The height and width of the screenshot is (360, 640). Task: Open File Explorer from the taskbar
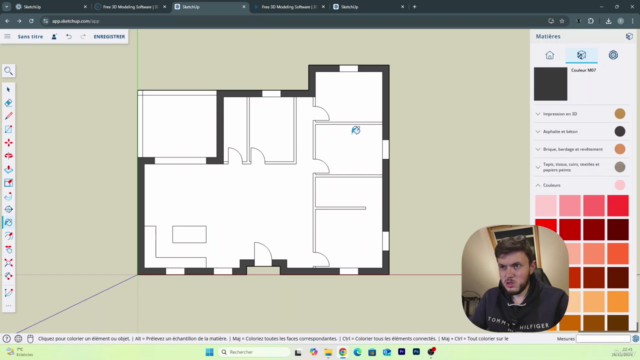point(328,352)
